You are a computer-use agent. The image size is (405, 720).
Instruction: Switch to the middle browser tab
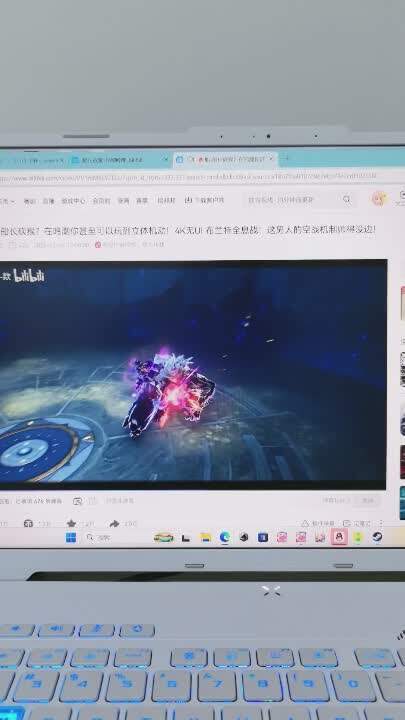(x=120, y=160)
